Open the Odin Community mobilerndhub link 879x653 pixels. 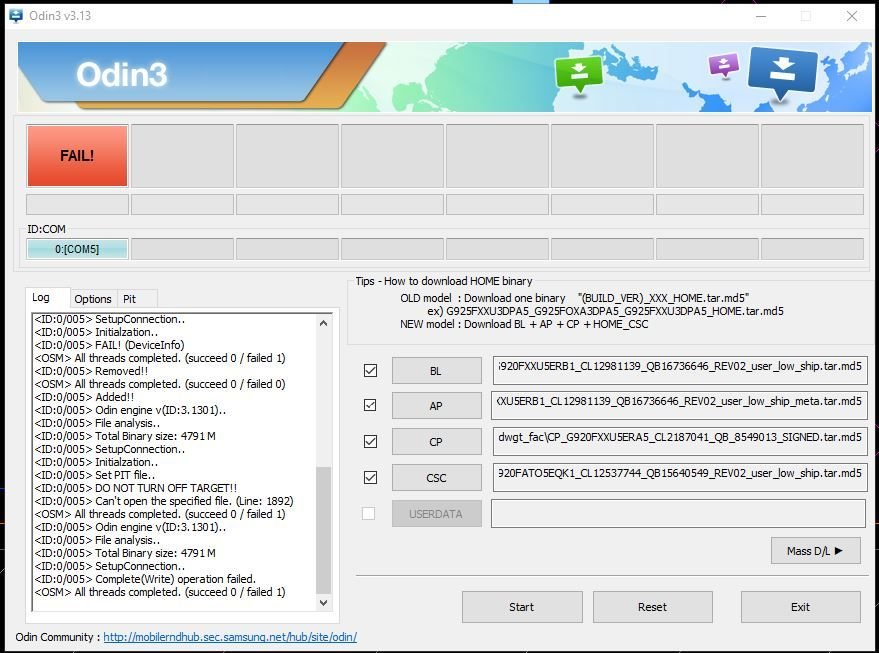coord(230,637)
